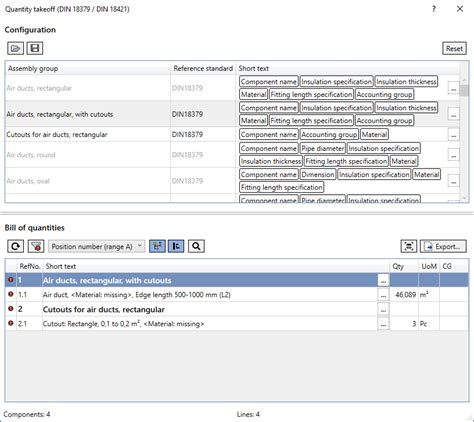474x422 pixels.
Task: Click Accounting group tag in Cutouts row
Action: pos(329,135)
